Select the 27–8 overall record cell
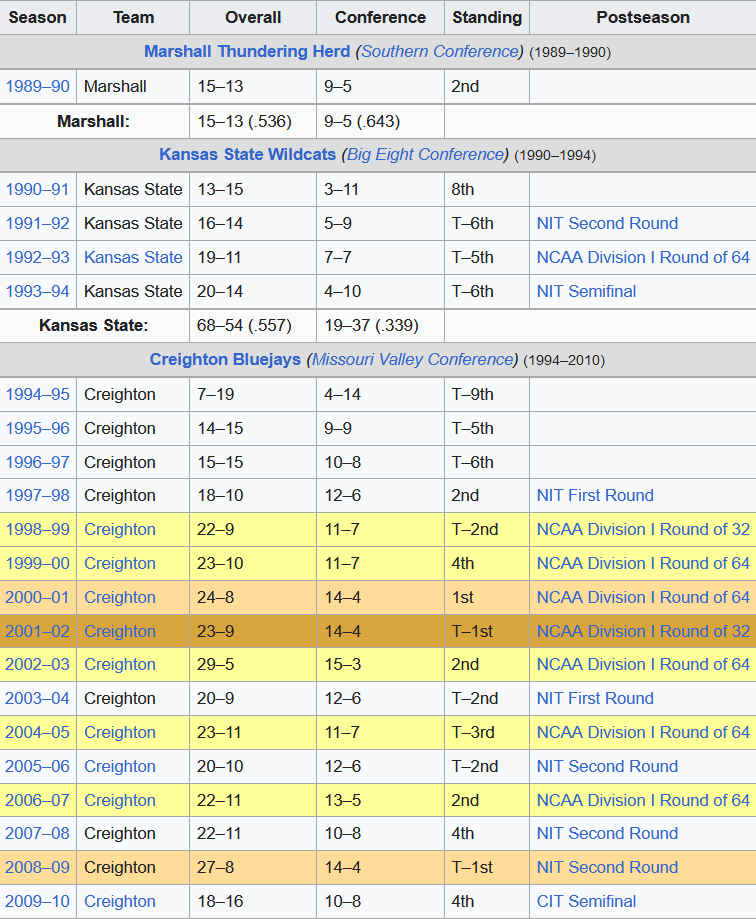This screenshot has height=919, width=756. pos(253,867)
